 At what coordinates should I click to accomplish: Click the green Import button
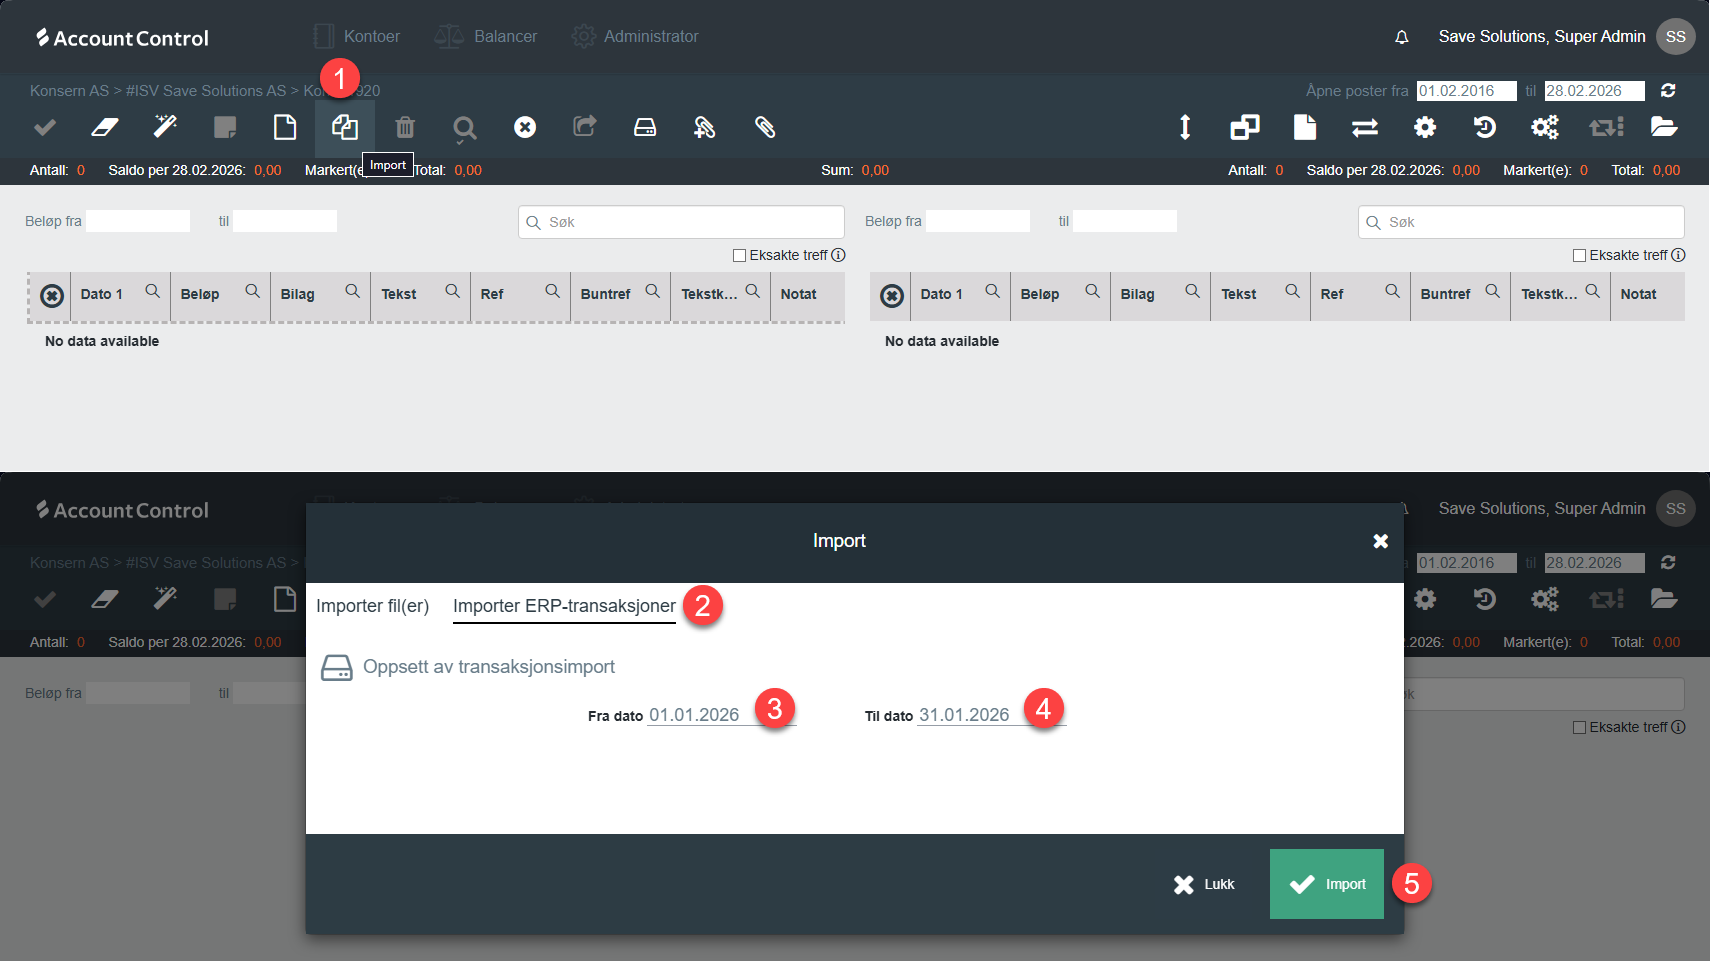(1327, 884)
